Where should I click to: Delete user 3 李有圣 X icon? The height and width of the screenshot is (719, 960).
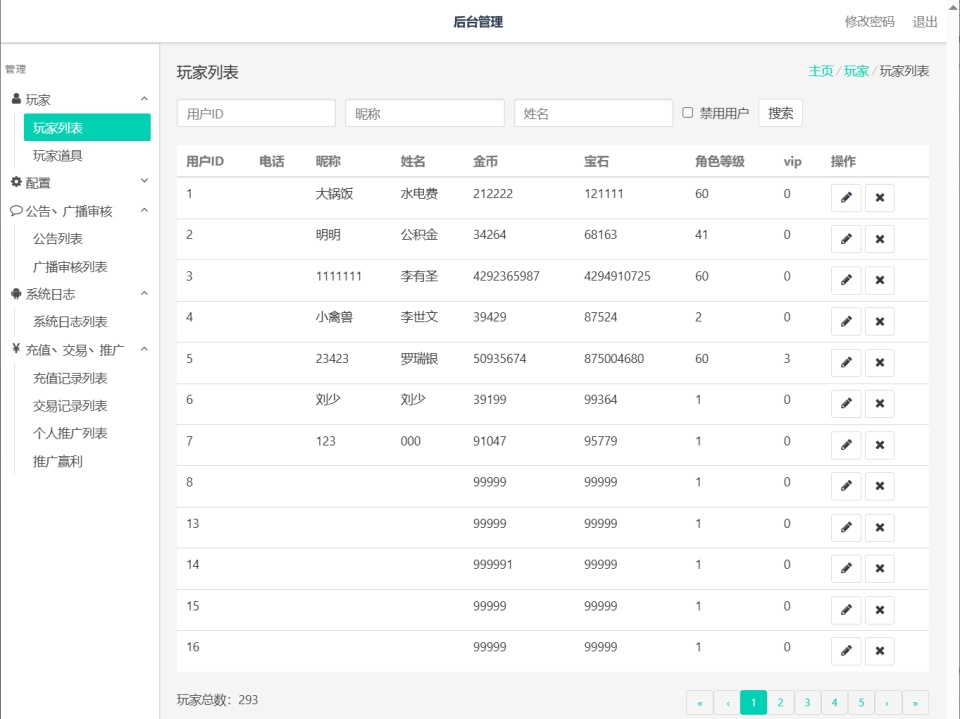coord(880,280)
